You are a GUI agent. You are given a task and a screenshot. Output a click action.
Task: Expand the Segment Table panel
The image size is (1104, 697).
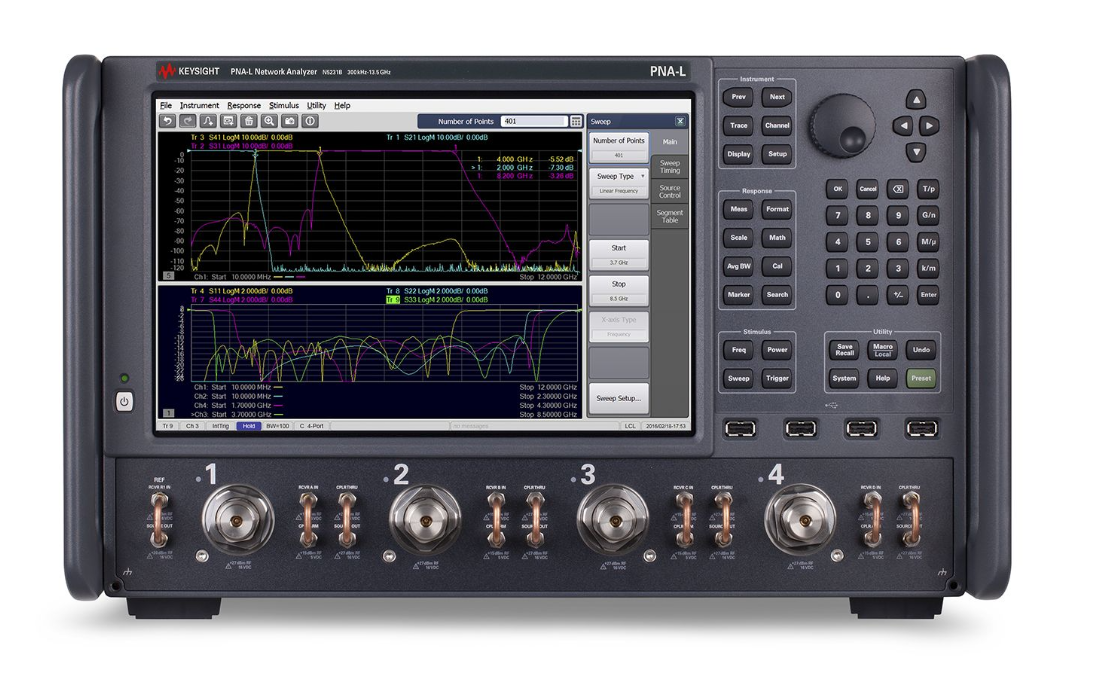[x=668, y=213]
